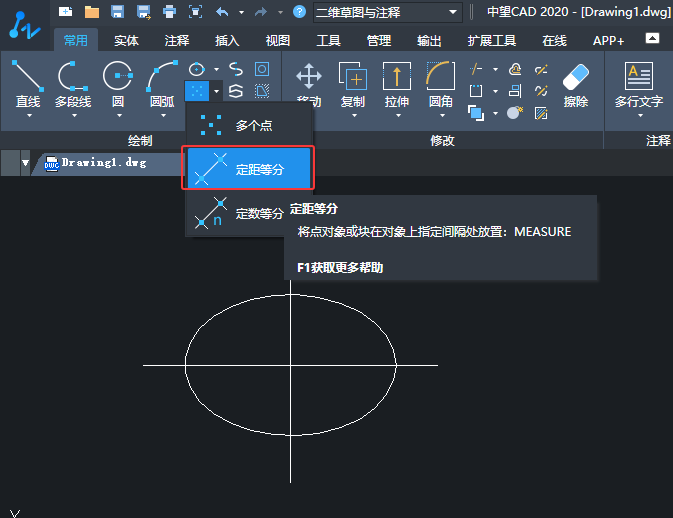The height and width of the screenshot is (518, 673).
Task: Select the 圆 circle tool
Action: (x=118, y=83)
